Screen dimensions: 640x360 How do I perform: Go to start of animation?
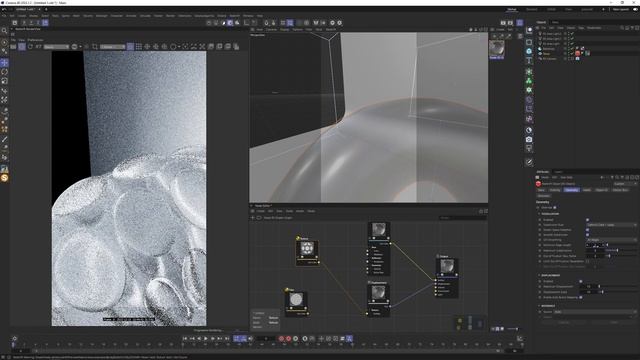coord(185,338)
